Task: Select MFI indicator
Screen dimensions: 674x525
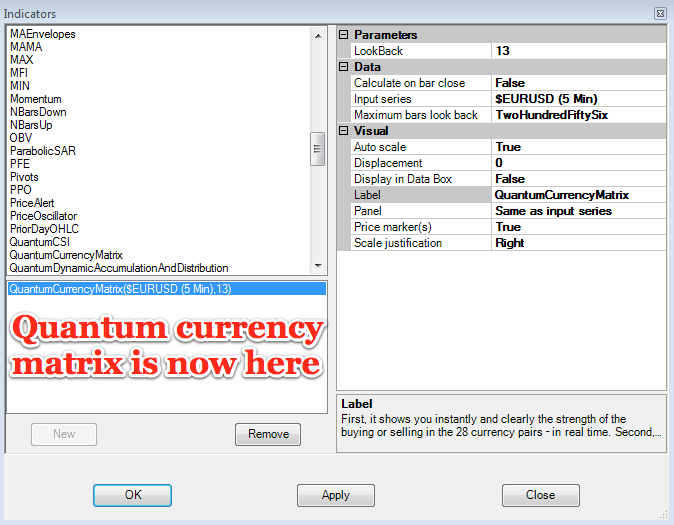Action: (19, 73)
